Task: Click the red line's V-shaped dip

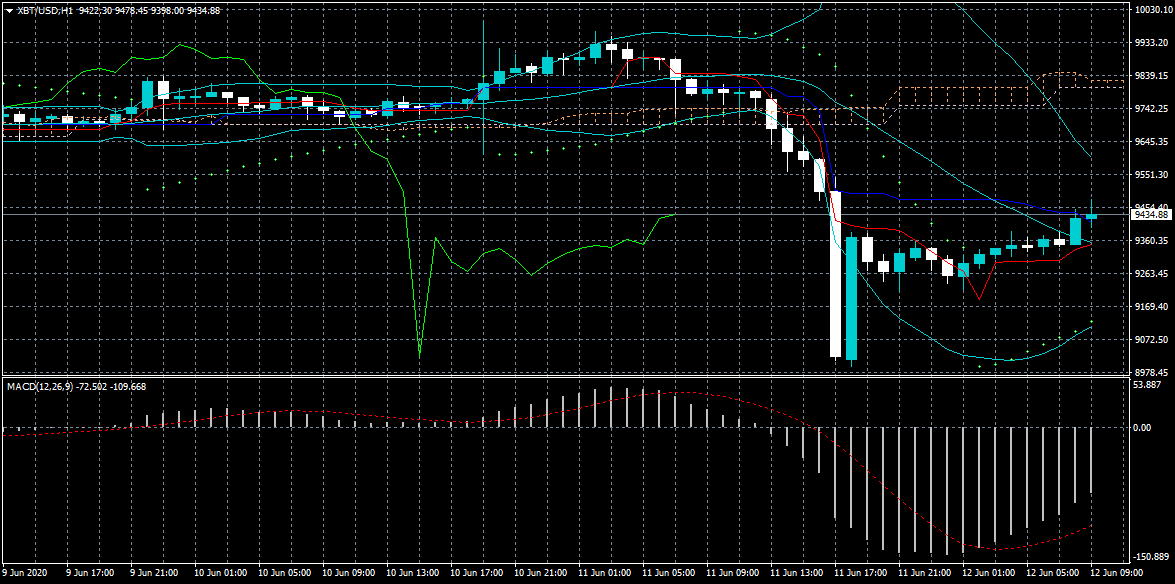Action: point(978,296)
